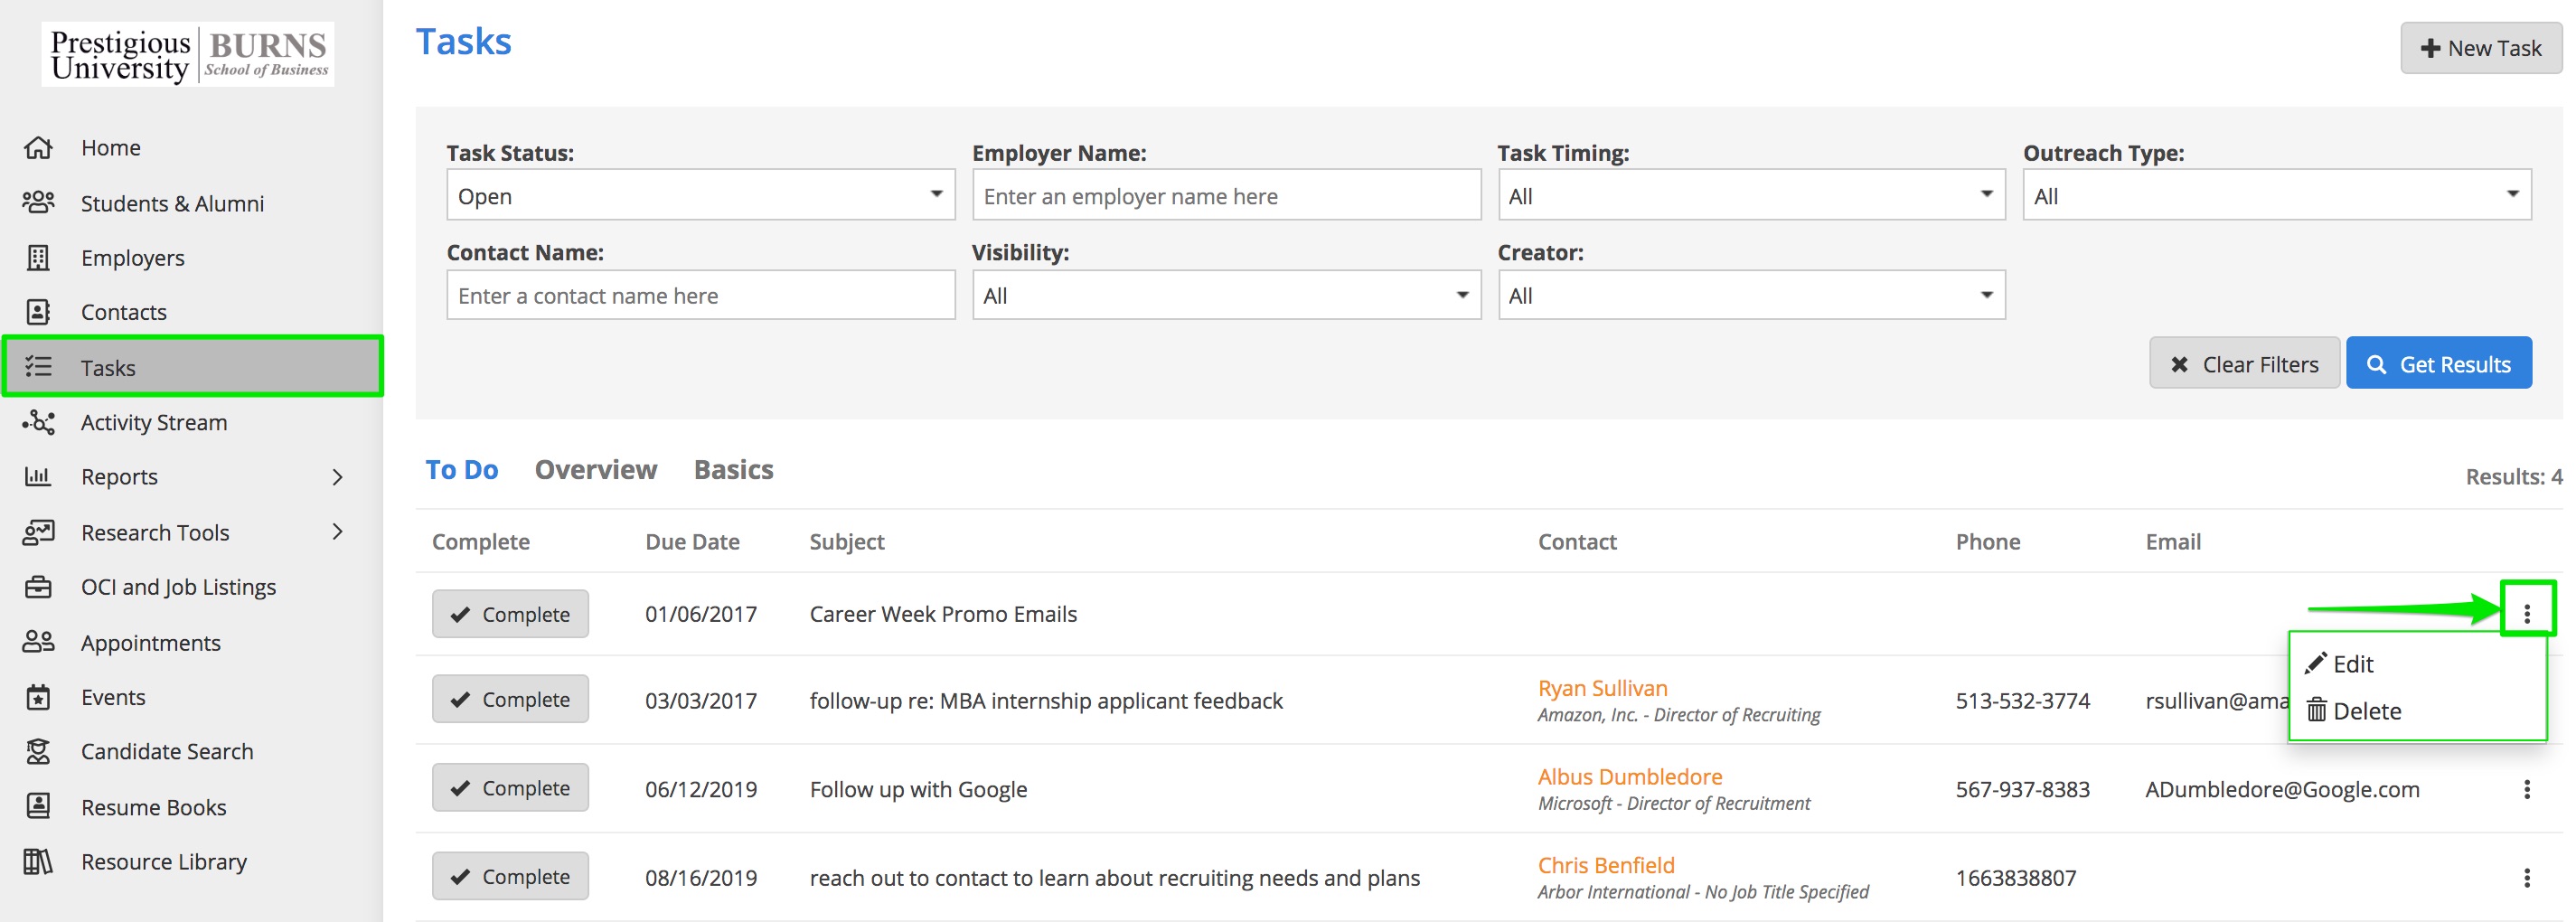The height and width of the screenshot is (922, 2576).
Task: Switch to the Overview tab
Action: click(595, 470)
